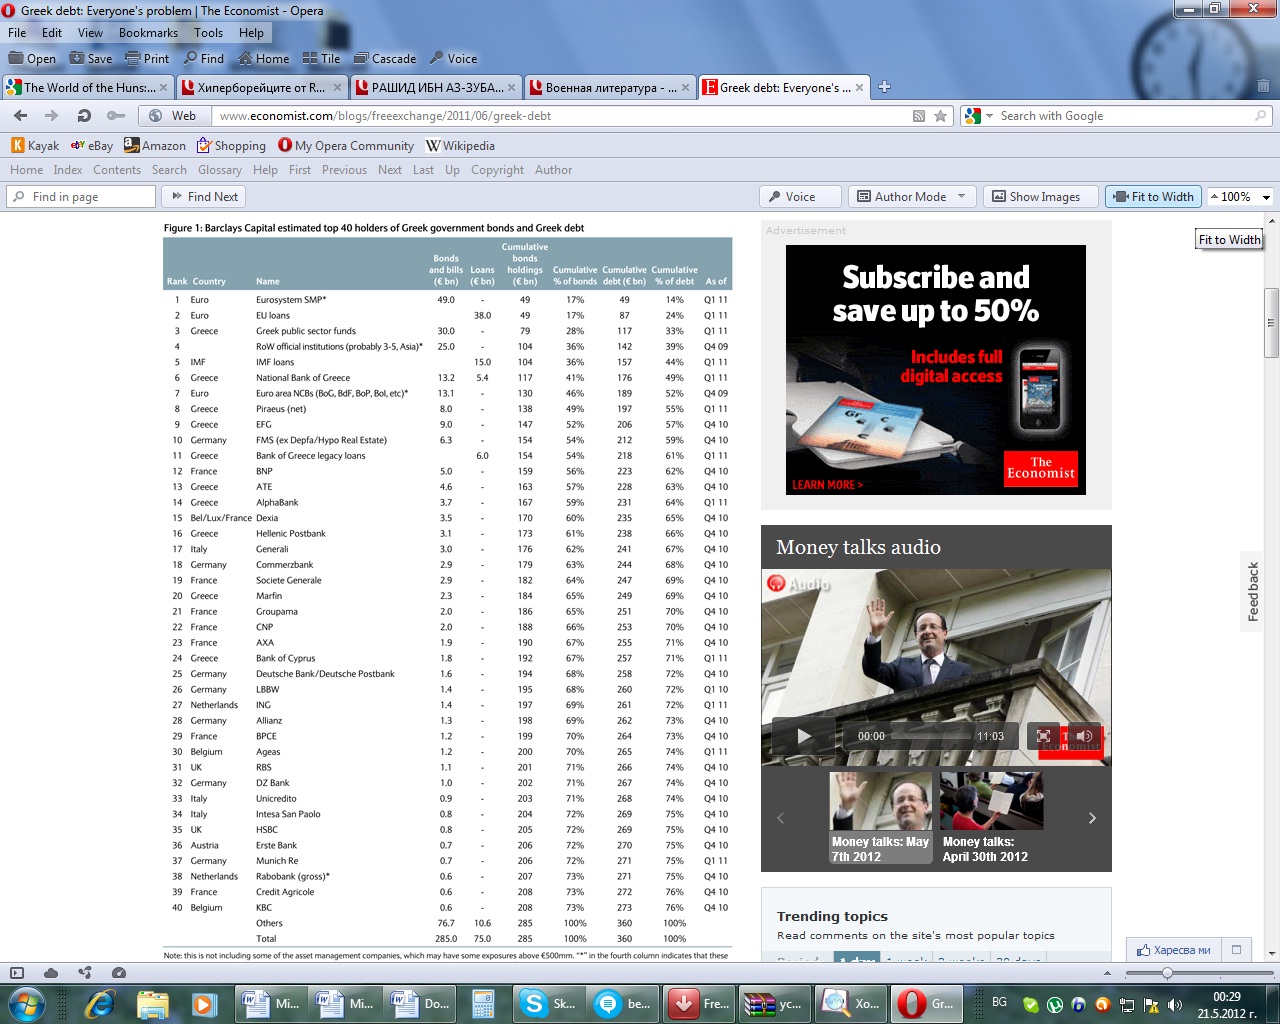
Task: Mute the Money talks audio player
Action: [1084, 736]
